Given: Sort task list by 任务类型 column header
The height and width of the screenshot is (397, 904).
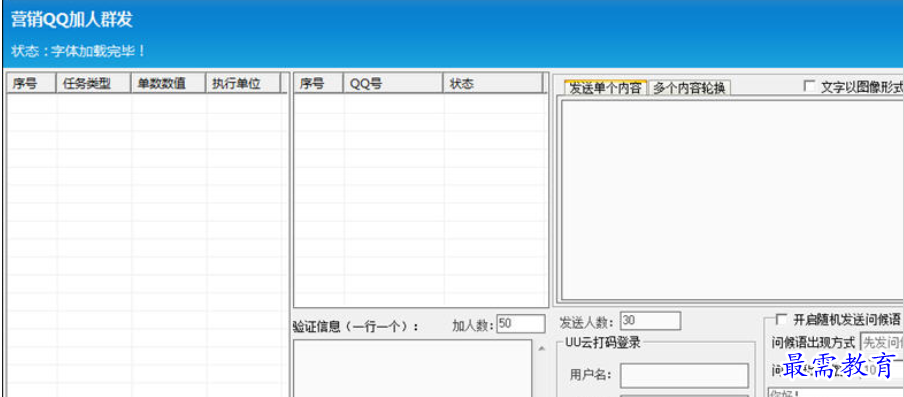Looking at the screenshot, I should (x=94, y=84).
